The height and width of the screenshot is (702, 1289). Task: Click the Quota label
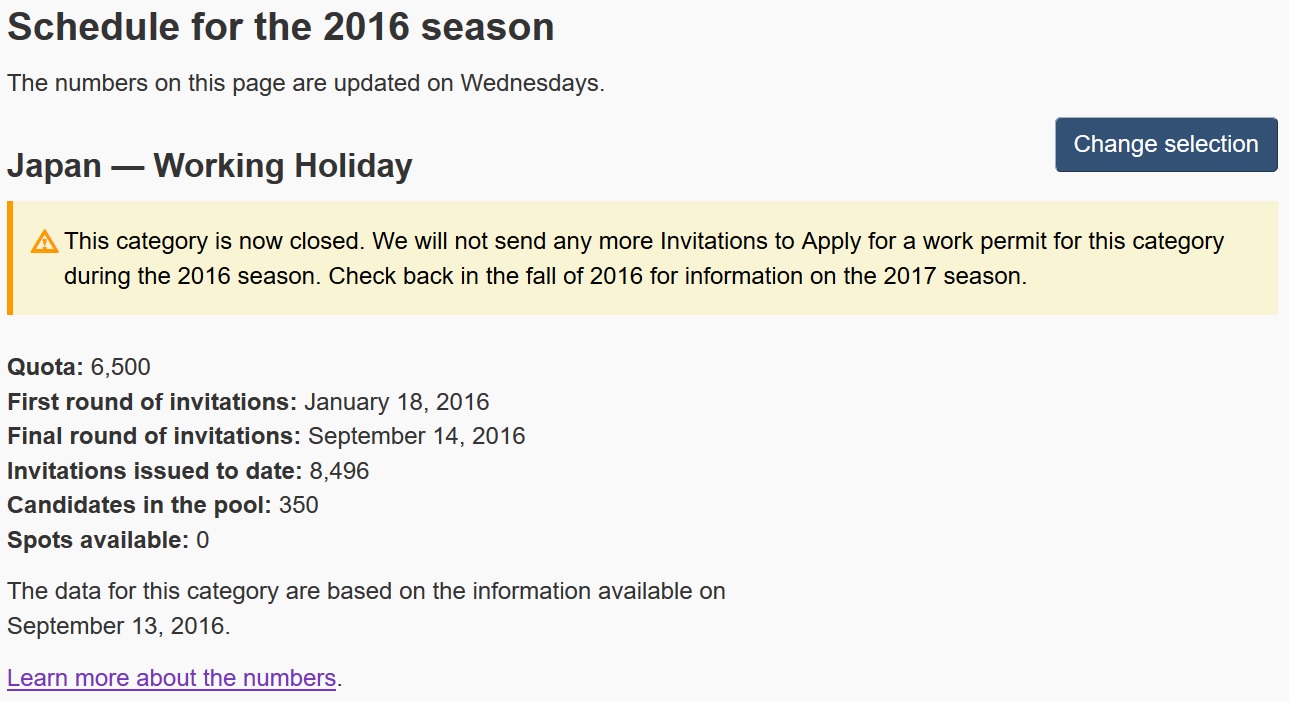click(46, 367)
